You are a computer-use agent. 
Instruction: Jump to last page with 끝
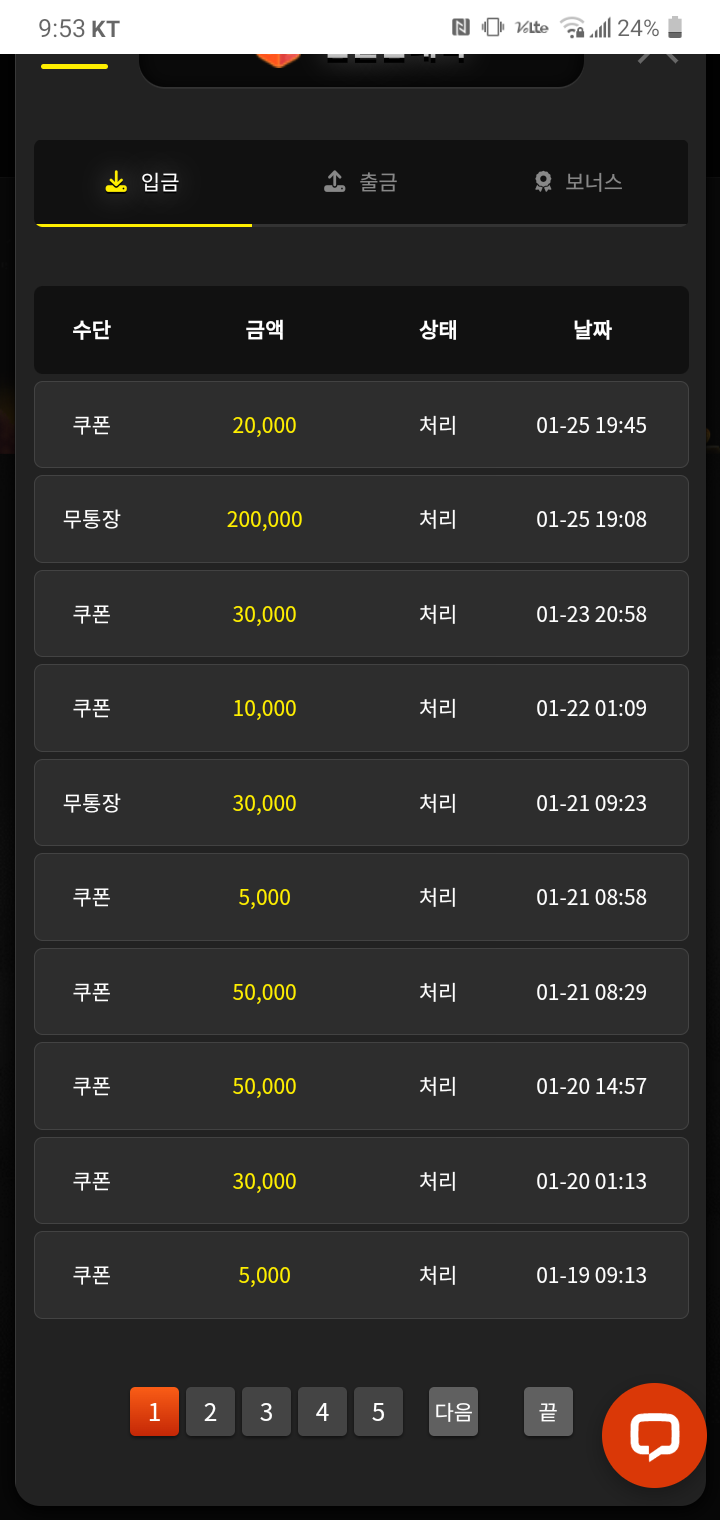tap(548, 1412)
